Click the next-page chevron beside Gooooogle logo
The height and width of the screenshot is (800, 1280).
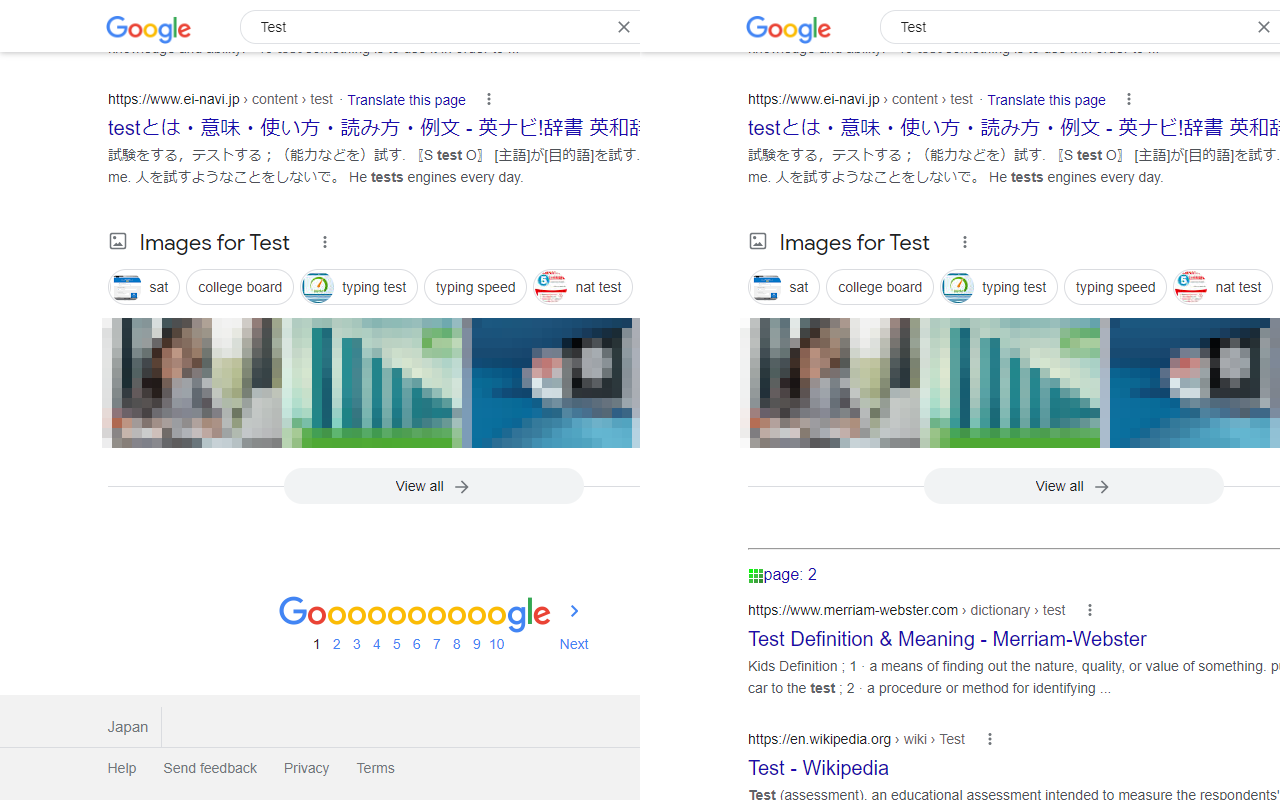(x=574, y=611)
